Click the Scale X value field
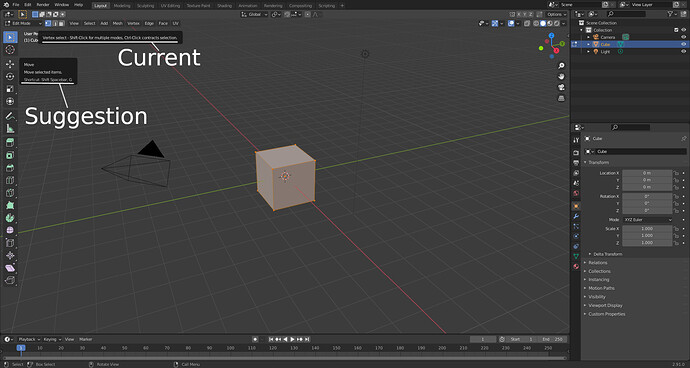 tap(647, 229)
